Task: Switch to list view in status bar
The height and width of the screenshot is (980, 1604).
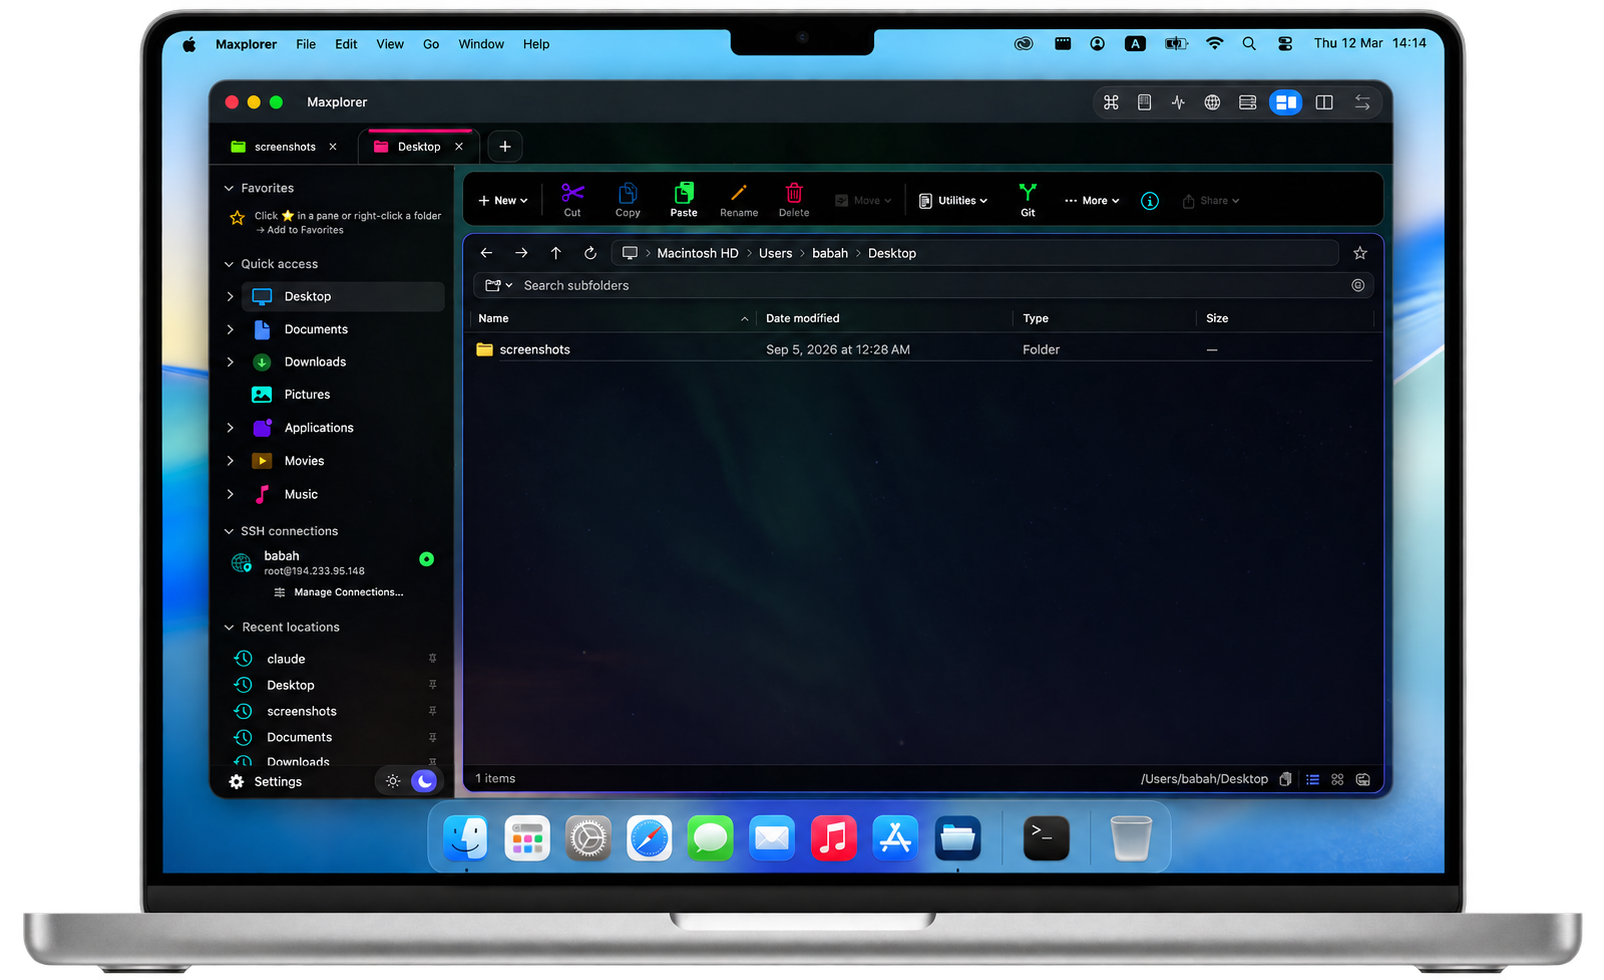Action: (1312, 779)
